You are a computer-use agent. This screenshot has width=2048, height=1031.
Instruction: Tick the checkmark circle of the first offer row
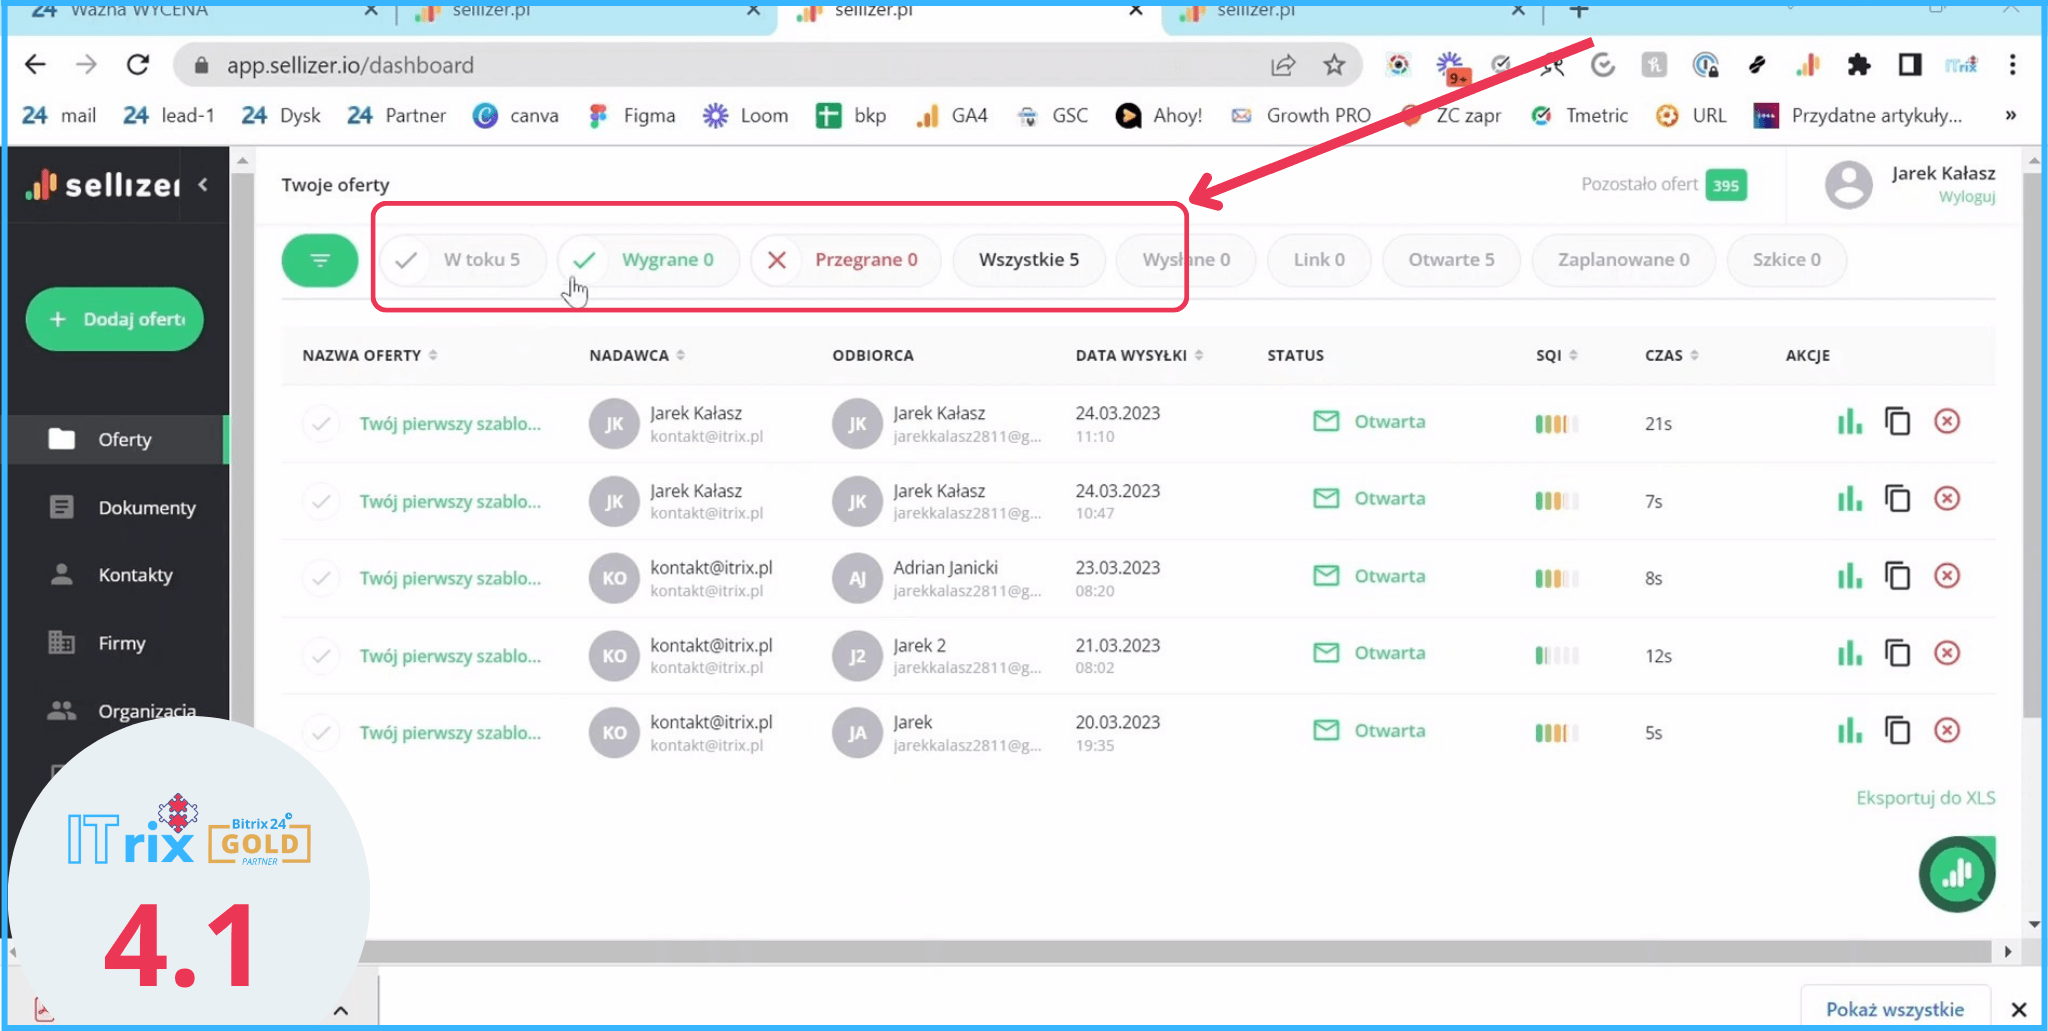[321, 423]
